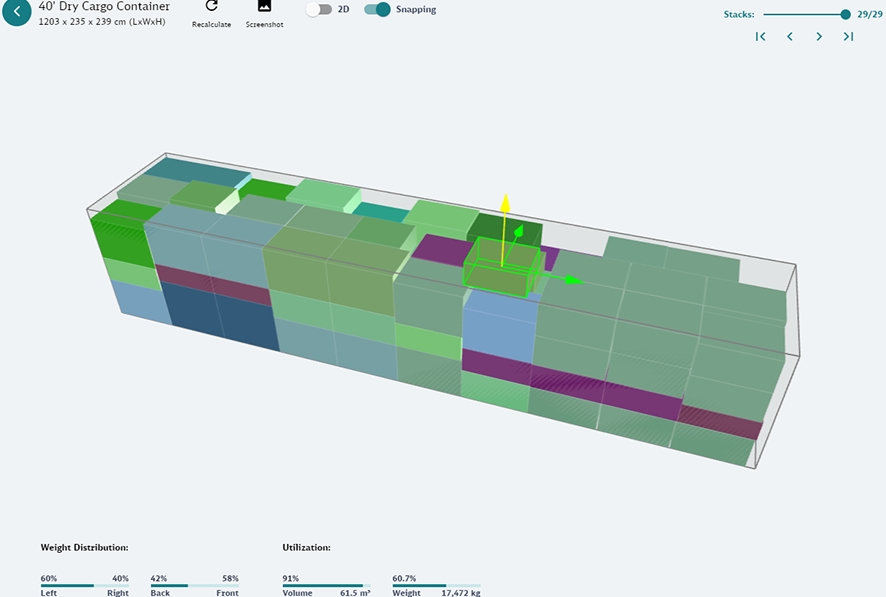Go to the previous stack step
This screenshot has width=886, height=597.
point(790,37)
